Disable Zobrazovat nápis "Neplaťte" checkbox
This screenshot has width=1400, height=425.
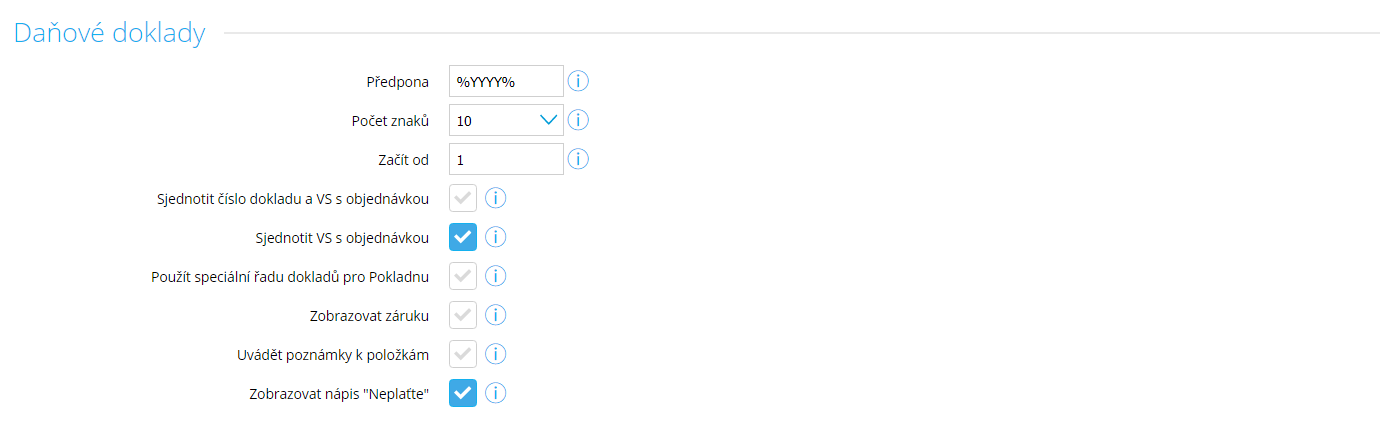(x=463, y=393)
